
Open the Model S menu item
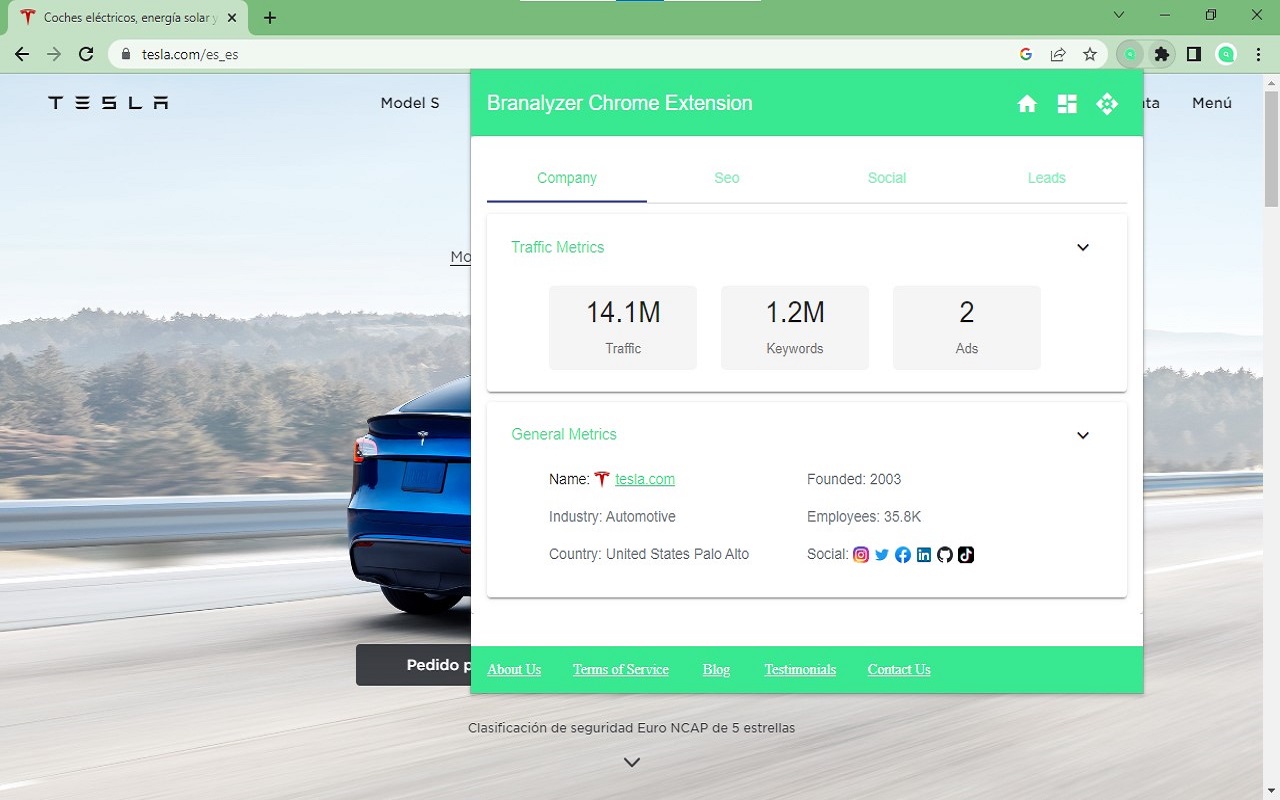pos(410,103)
